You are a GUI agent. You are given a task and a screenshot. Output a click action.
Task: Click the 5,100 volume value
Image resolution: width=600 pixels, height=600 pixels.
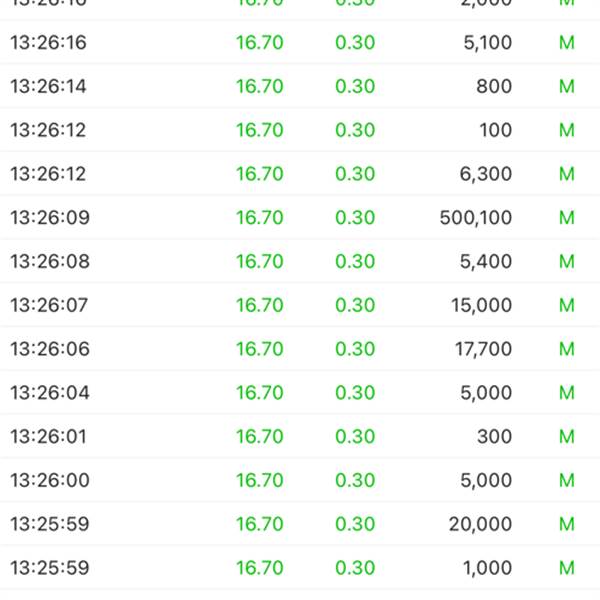click(486, 43)
